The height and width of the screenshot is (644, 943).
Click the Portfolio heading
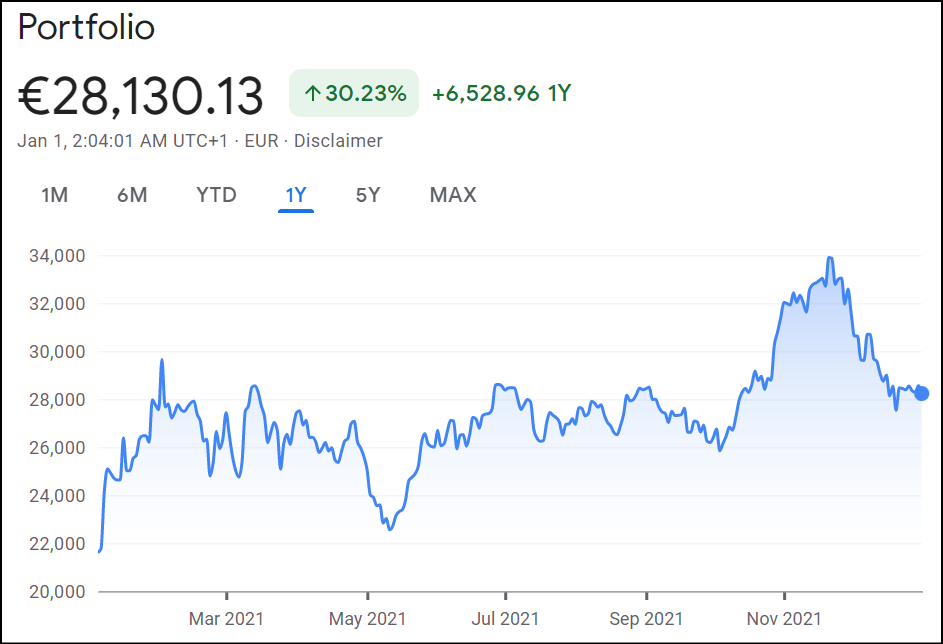(87, 27)
